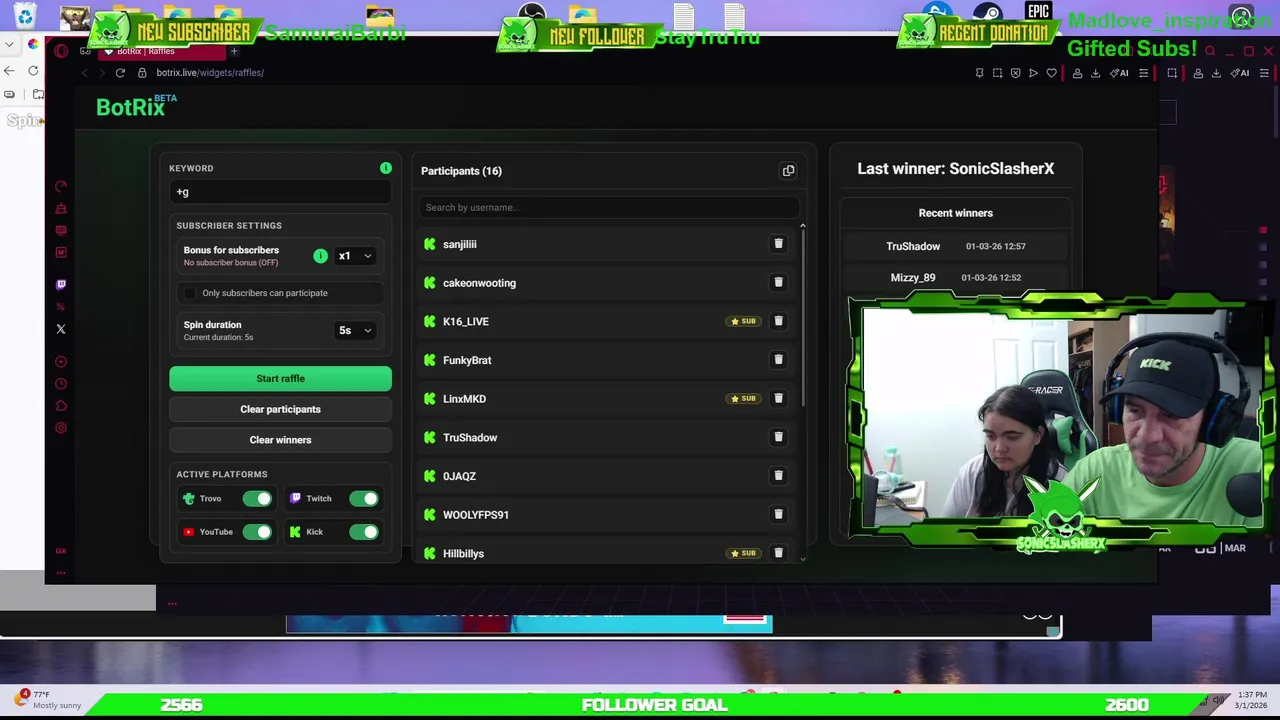Click Start raffle

pyautogui.click(x=280, y=378)
